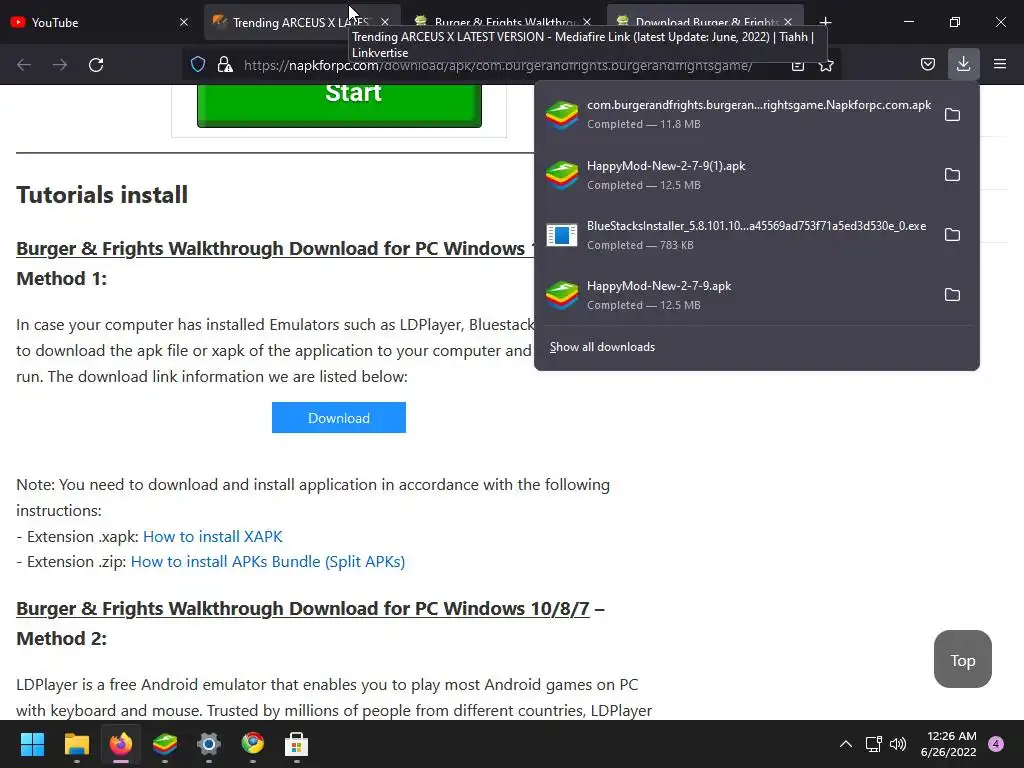The width and height of the screenshot is (1024, 768).
Task: Open volume control in tray
Action: (899, 744)
